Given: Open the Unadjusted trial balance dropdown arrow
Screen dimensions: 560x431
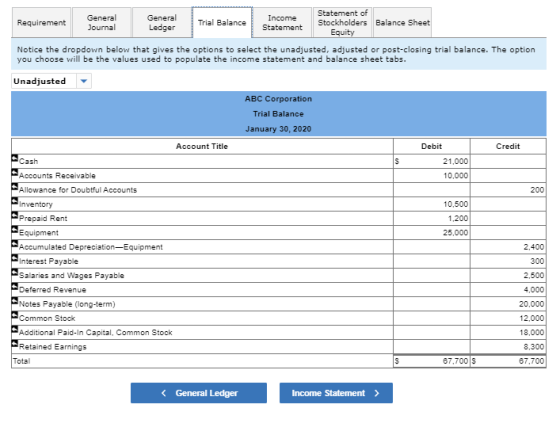Looking at the screenshot, I should tap(84, 81).
